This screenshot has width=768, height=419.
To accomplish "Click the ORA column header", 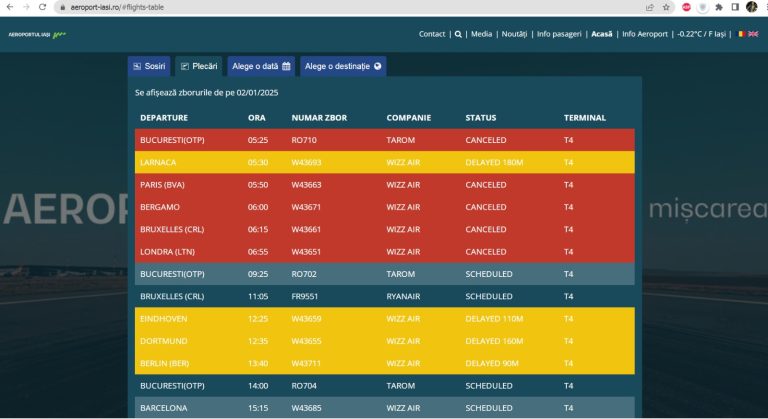I will tap(257, 118).
